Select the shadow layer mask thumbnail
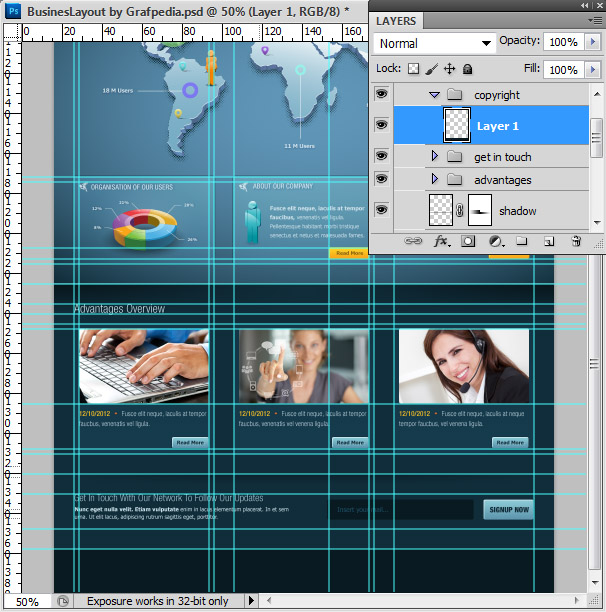The height and width of the screenshot is (612, 606). pos(480,210)
